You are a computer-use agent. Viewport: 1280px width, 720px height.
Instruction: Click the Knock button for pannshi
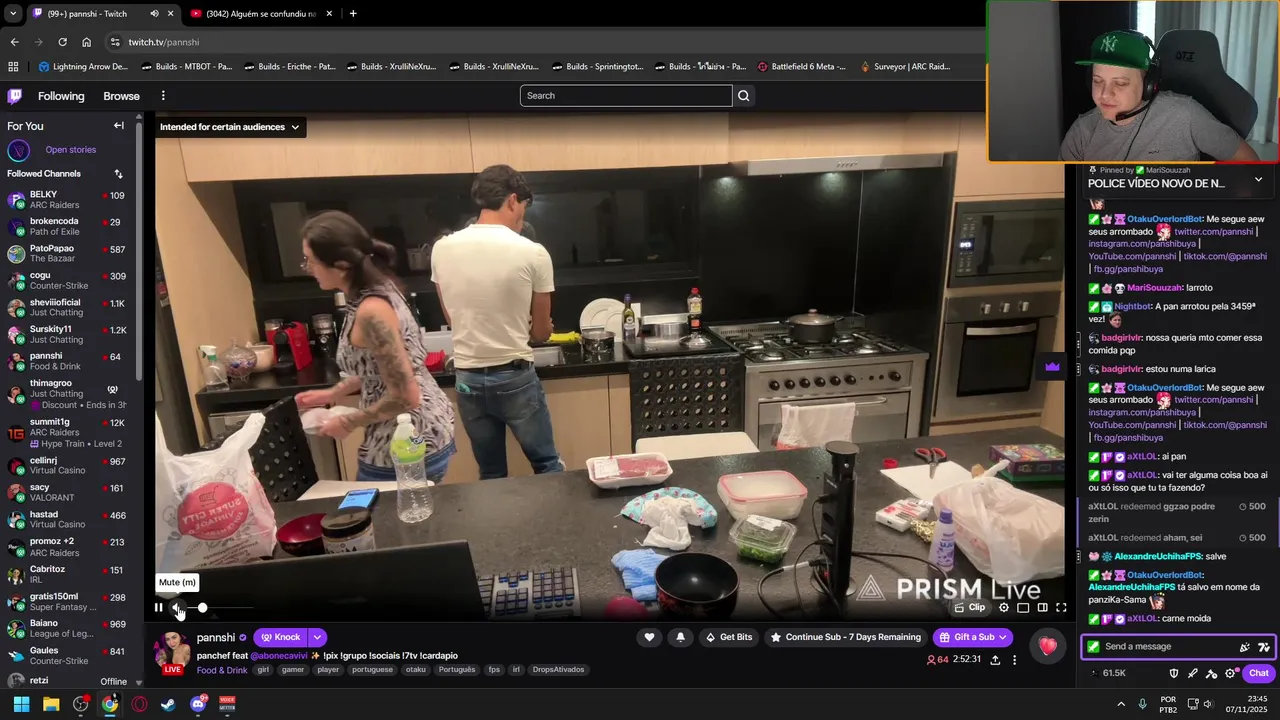click(280, 637)
